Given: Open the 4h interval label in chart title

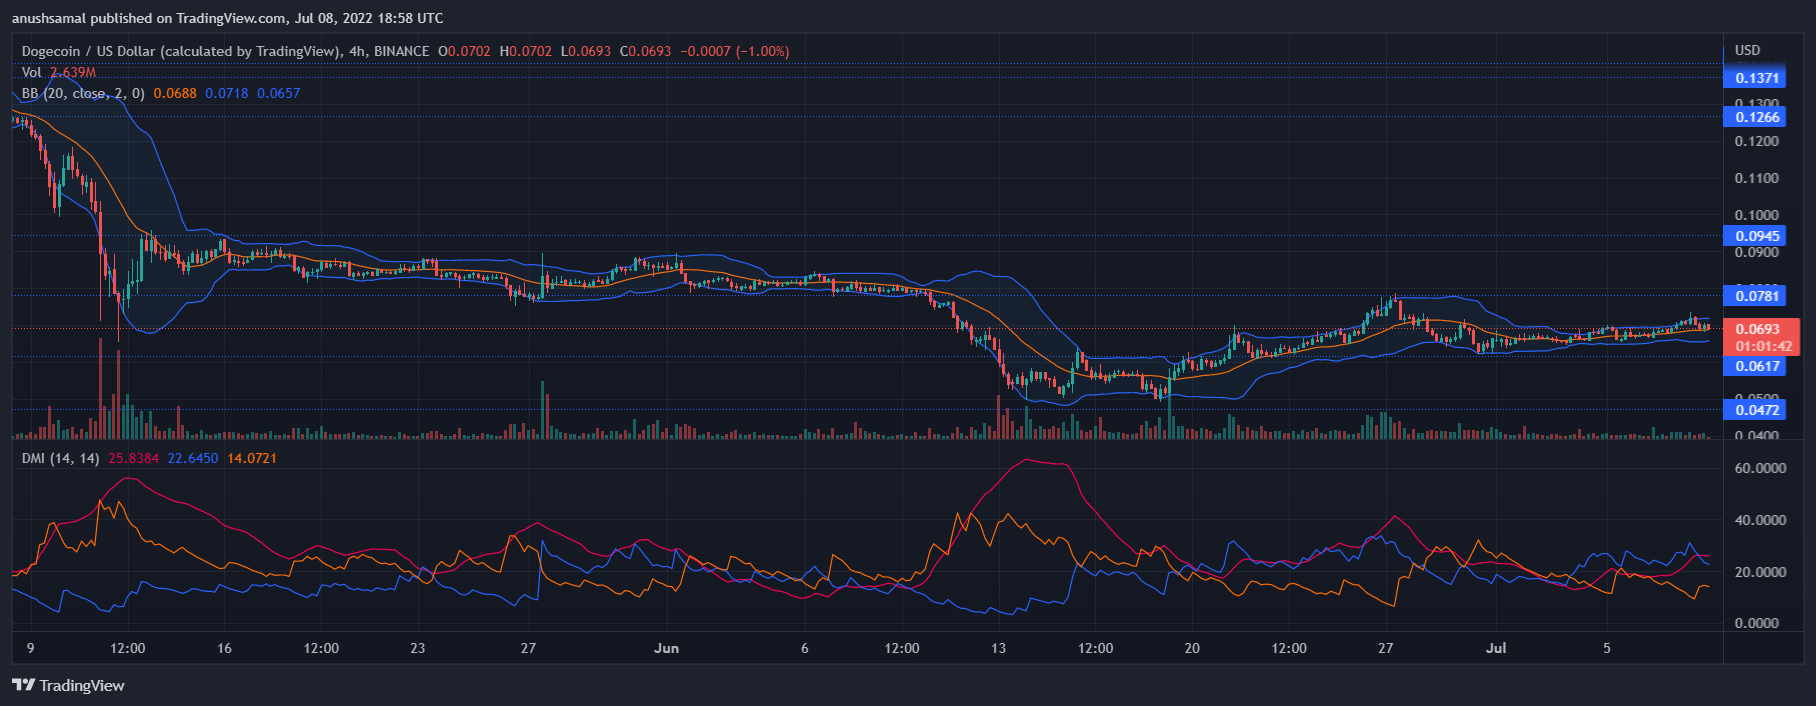Looking at the screenshot, I should pos(356,51).
